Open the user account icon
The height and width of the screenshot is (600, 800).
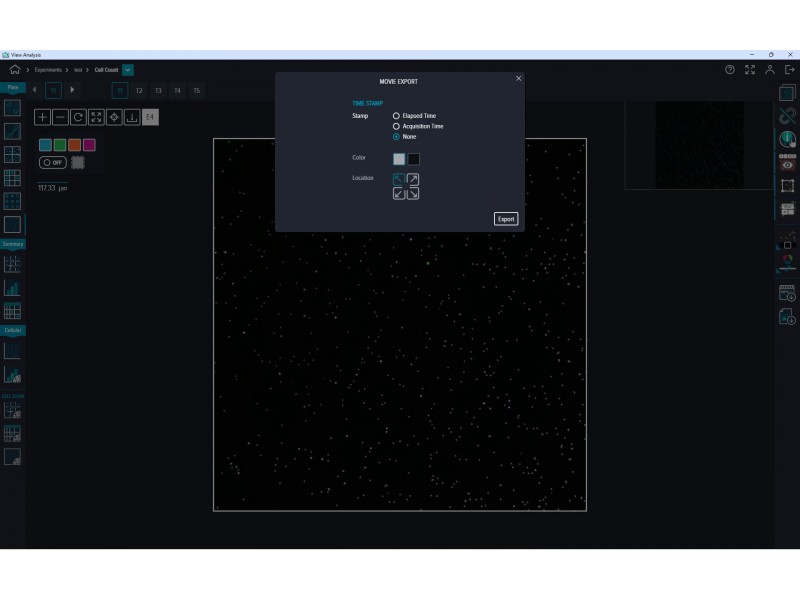click(x=770, y=70)
